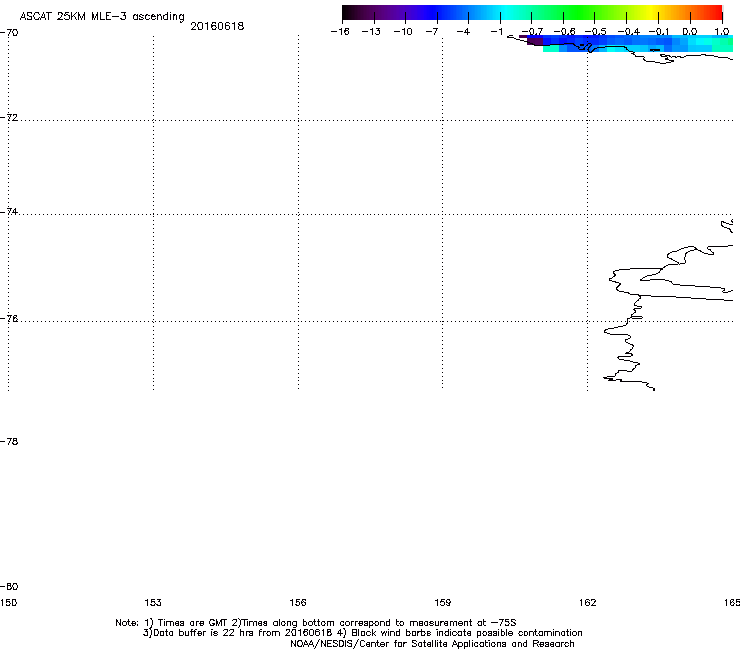Click the dark purple data cell in the swath
The width and height of the screenshot is (740, 650).
tap(535, 42)
